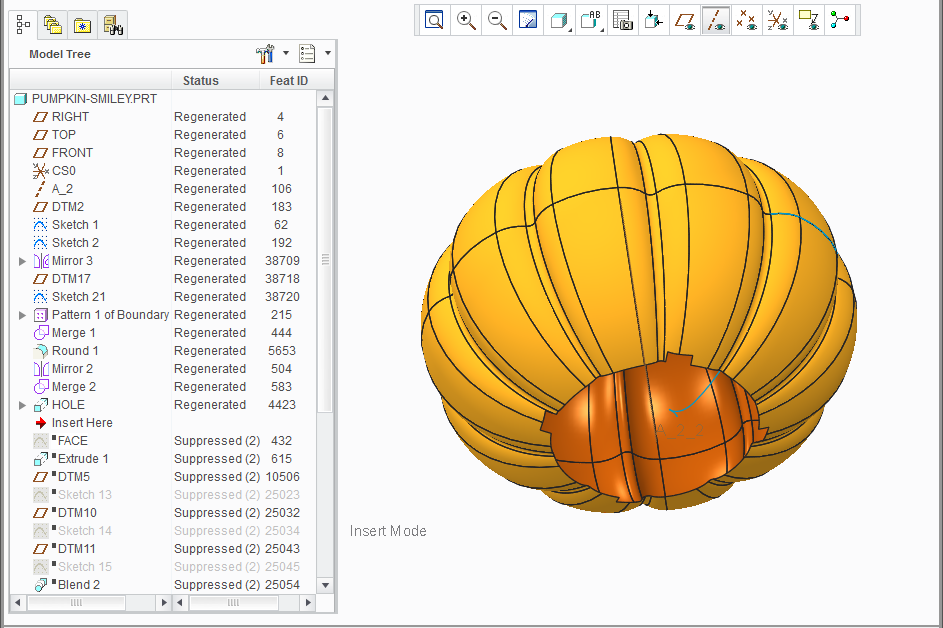
Task: Switch to the Model Tree navigator tab
Action: (23, 25)
